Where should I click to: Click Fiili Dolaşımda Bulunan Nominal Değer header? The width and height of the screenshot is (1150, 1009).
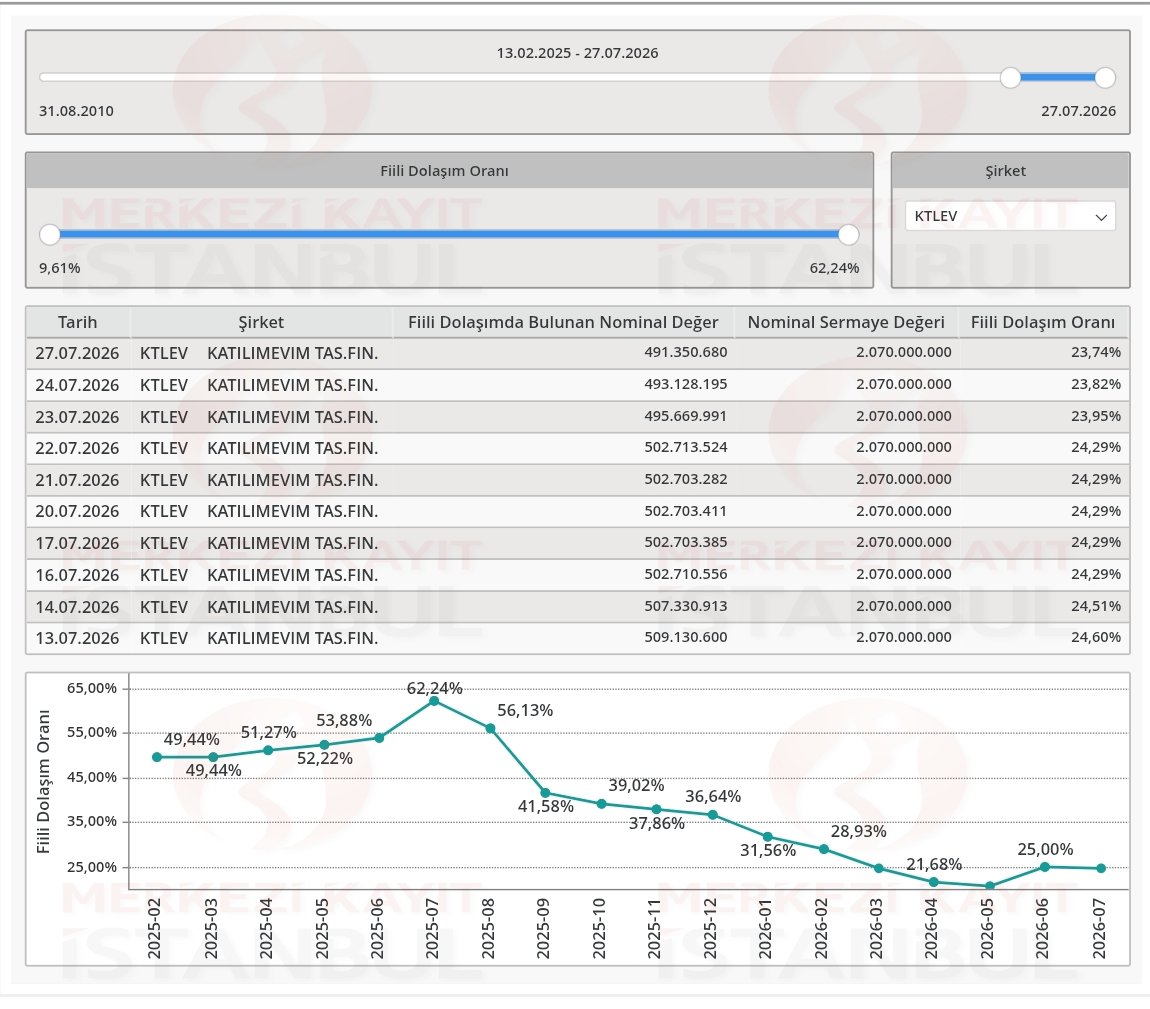(563, 322)
